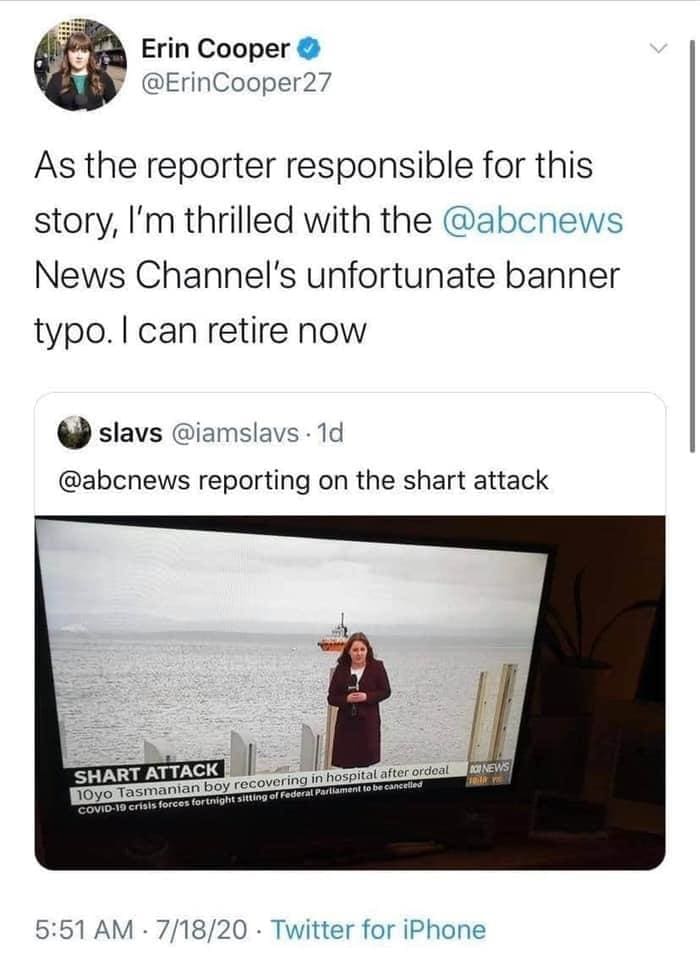The width and height of the screenshot is (700, 960).
Task: Open Erin Cooper's profile picture
Action: pyautogui.click(x=80, y=64)
